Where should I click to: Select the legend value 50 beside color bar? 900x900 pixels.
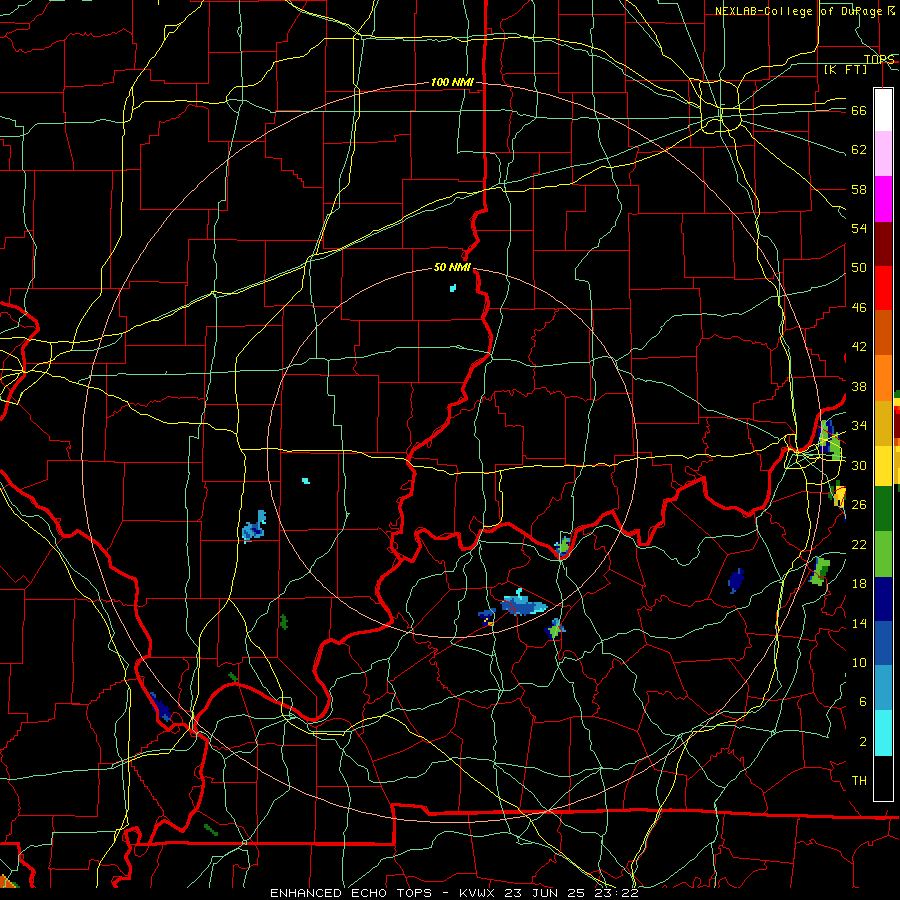coord(859,268)
